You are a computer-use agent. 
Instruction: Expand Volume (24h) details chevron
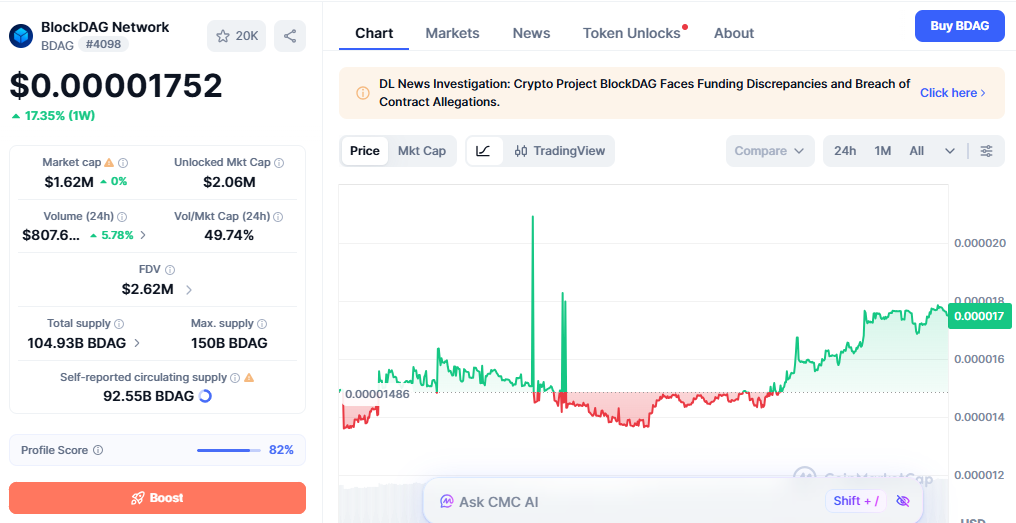pos(143,235)
